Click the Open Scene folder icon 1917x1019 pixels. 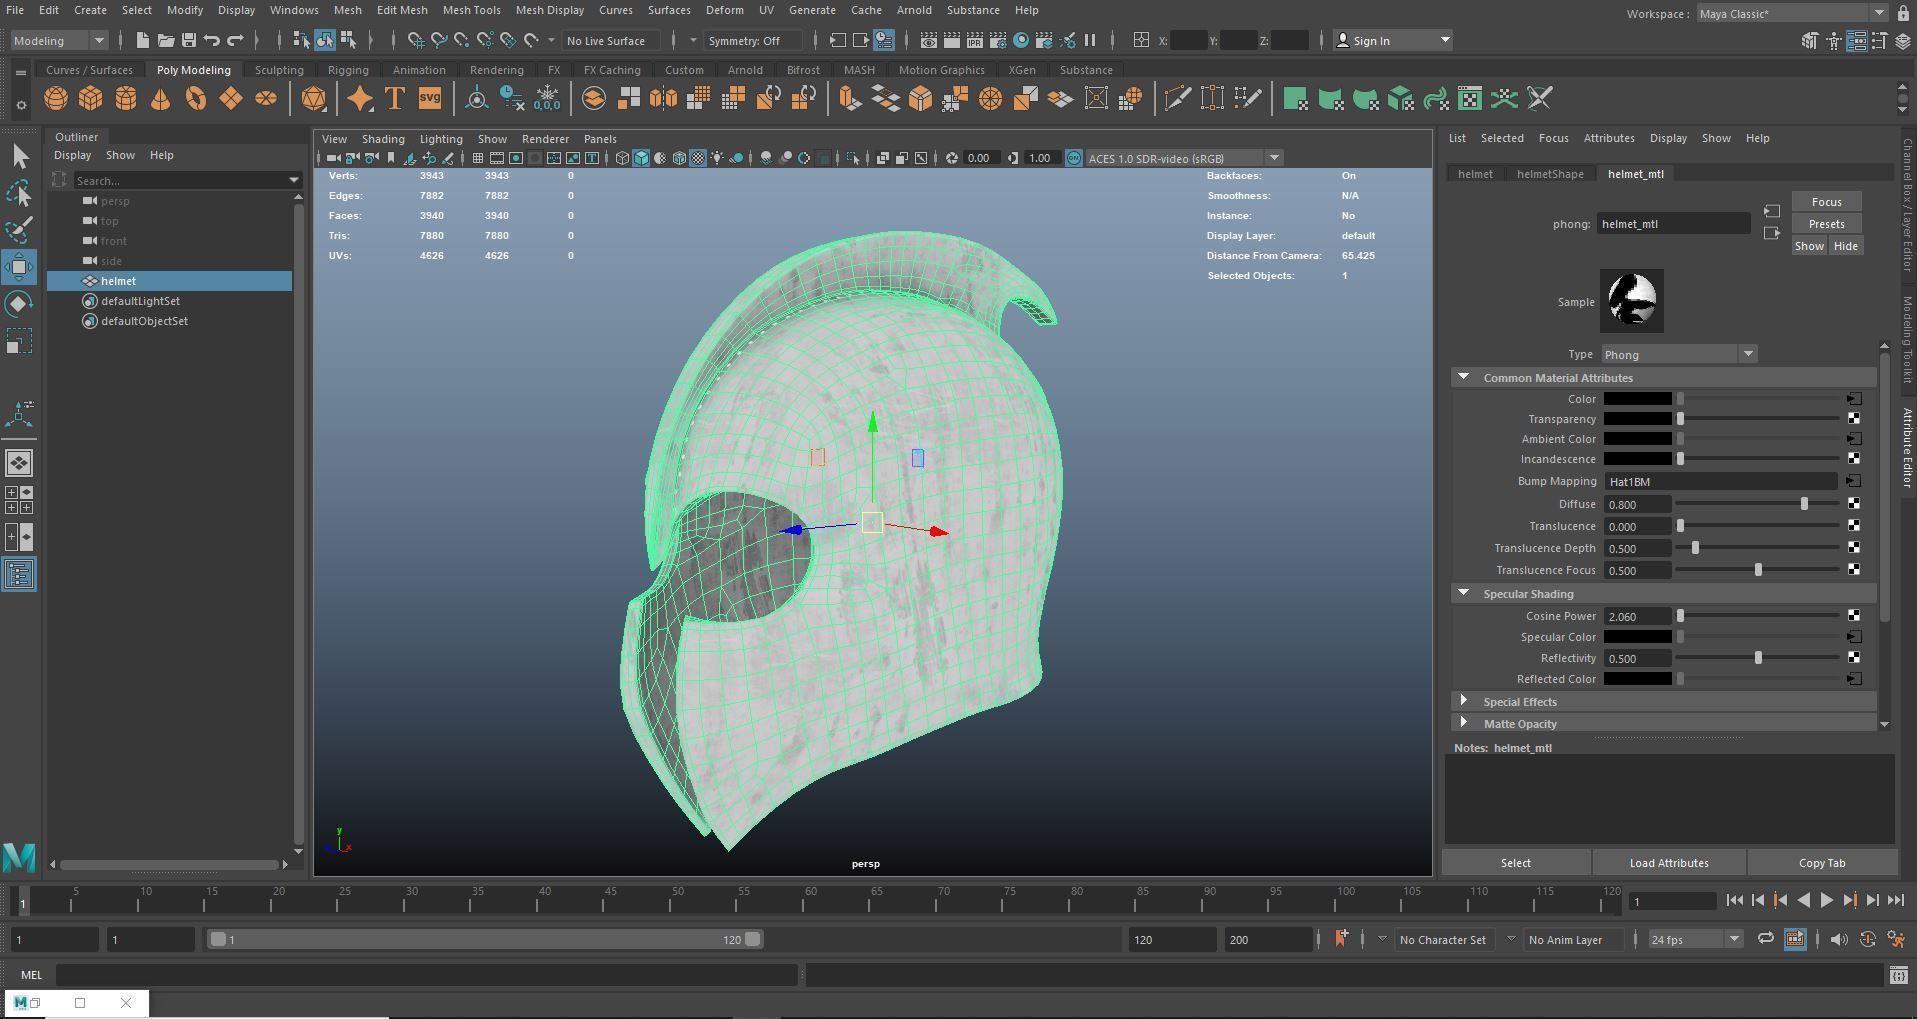[165, 40]
